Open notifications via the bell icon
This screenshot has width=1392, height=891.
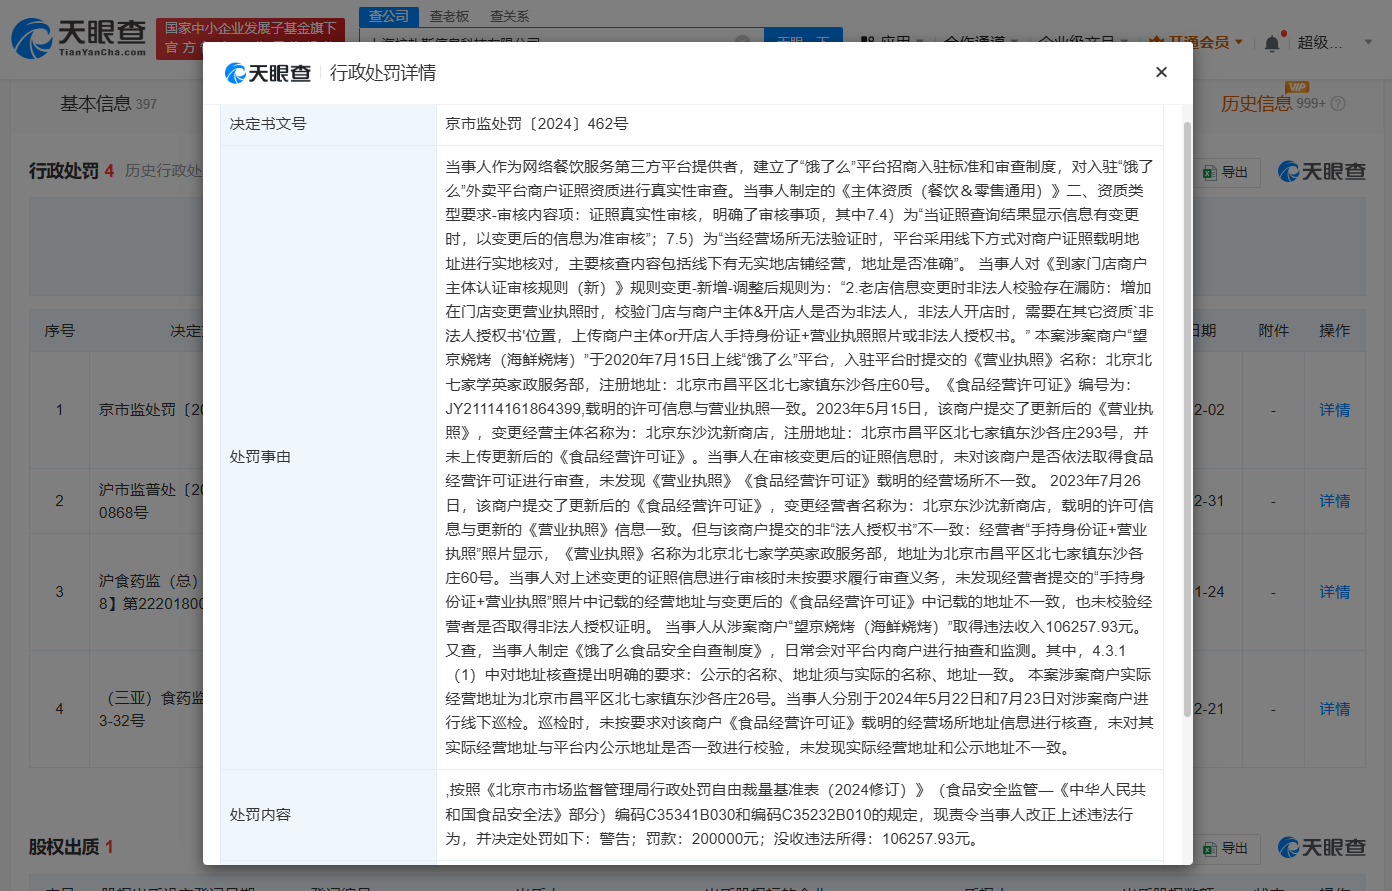[x=1270, y=40]
